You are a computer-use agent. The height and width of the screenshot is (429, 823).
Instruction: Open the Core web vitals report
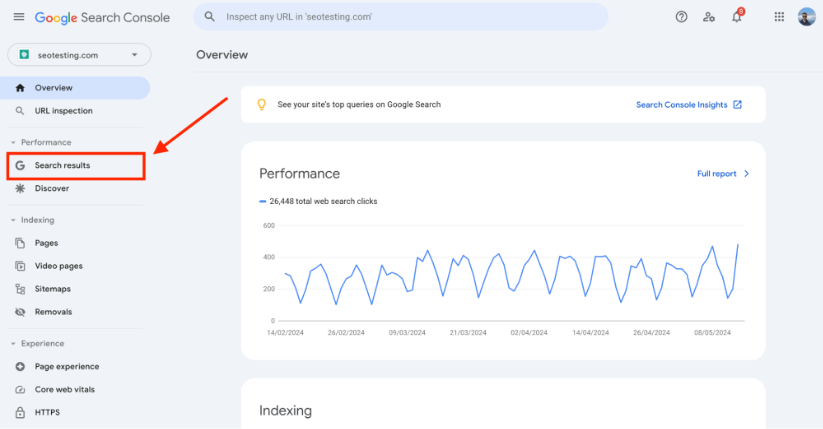pyautogui.click(x=64, y=389)
